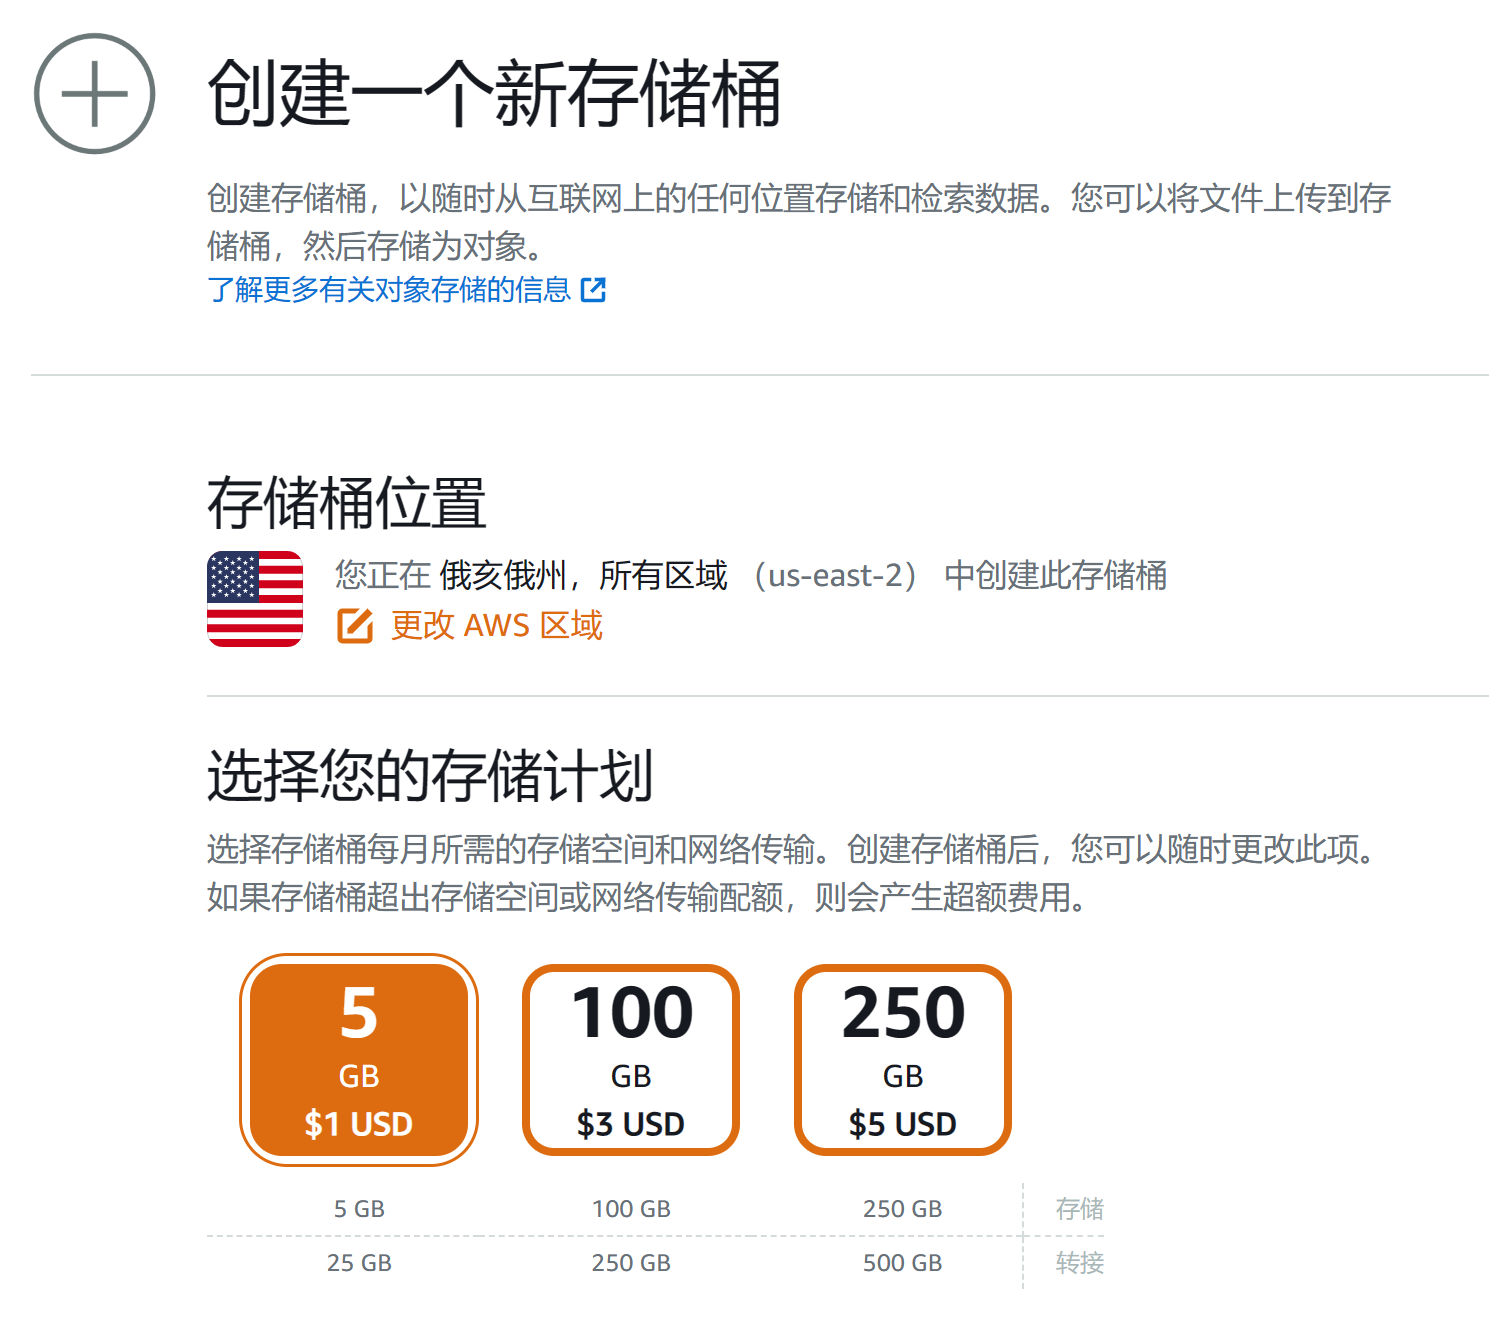1489x1320 pixels.
Task: Click the 选择您的存储计划 heading
Action: [x=430, y=776]
